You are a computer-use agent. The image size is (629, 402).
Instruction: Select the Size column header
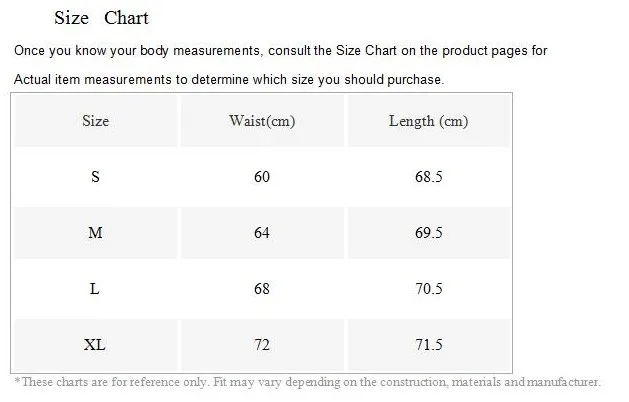click(95, 121)
